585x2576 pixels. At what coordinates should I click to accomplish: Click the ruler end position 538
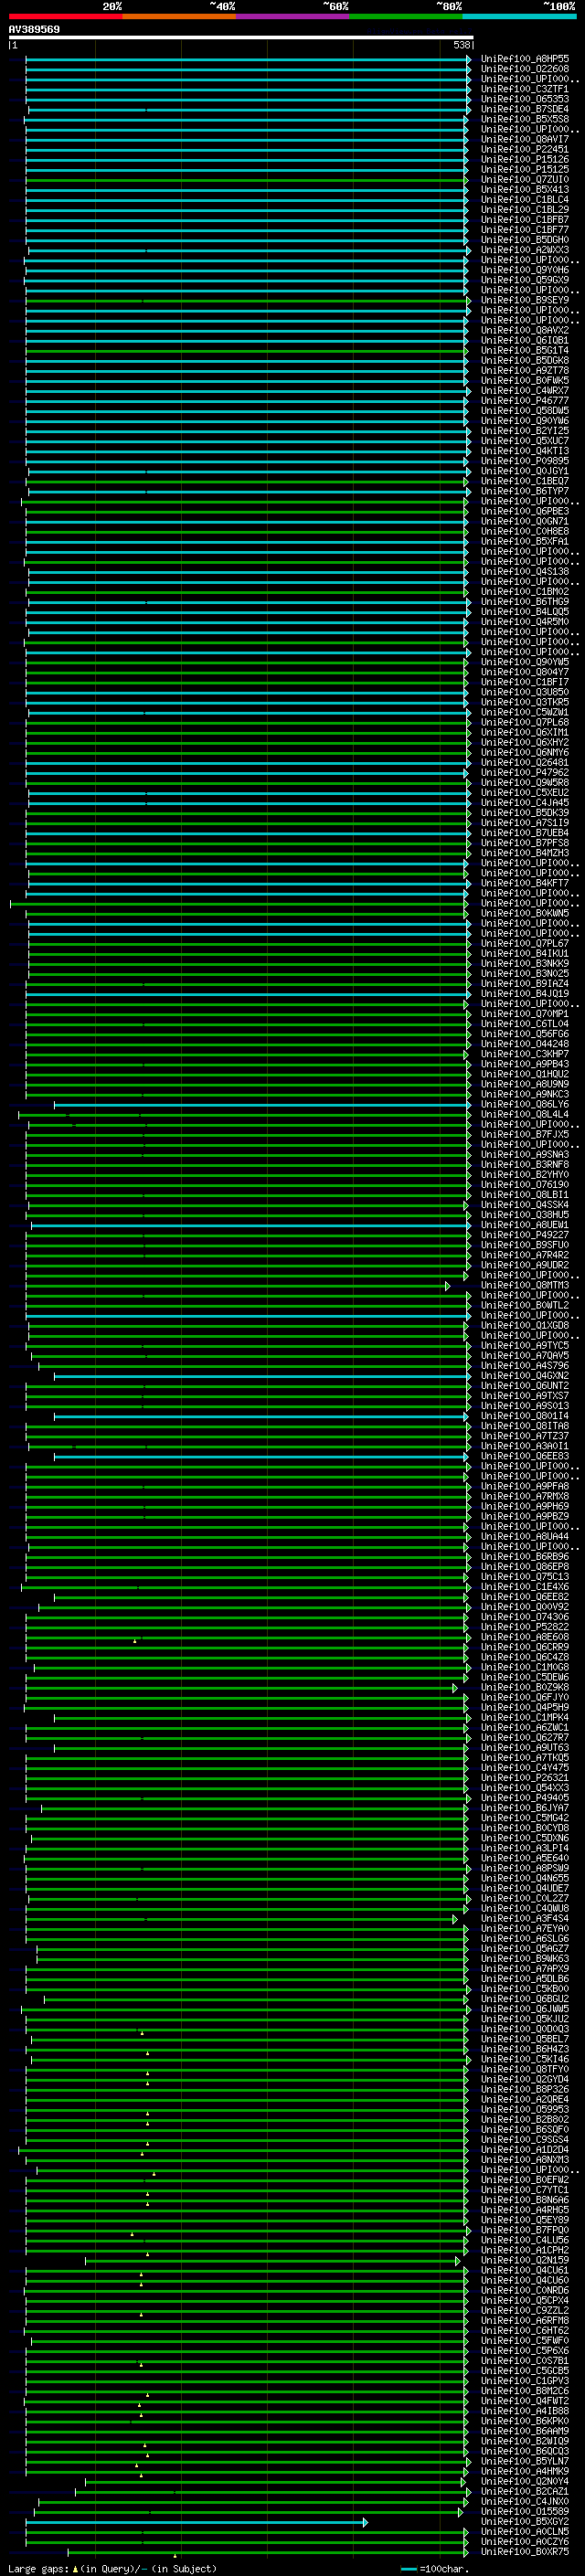coord(461,45)
